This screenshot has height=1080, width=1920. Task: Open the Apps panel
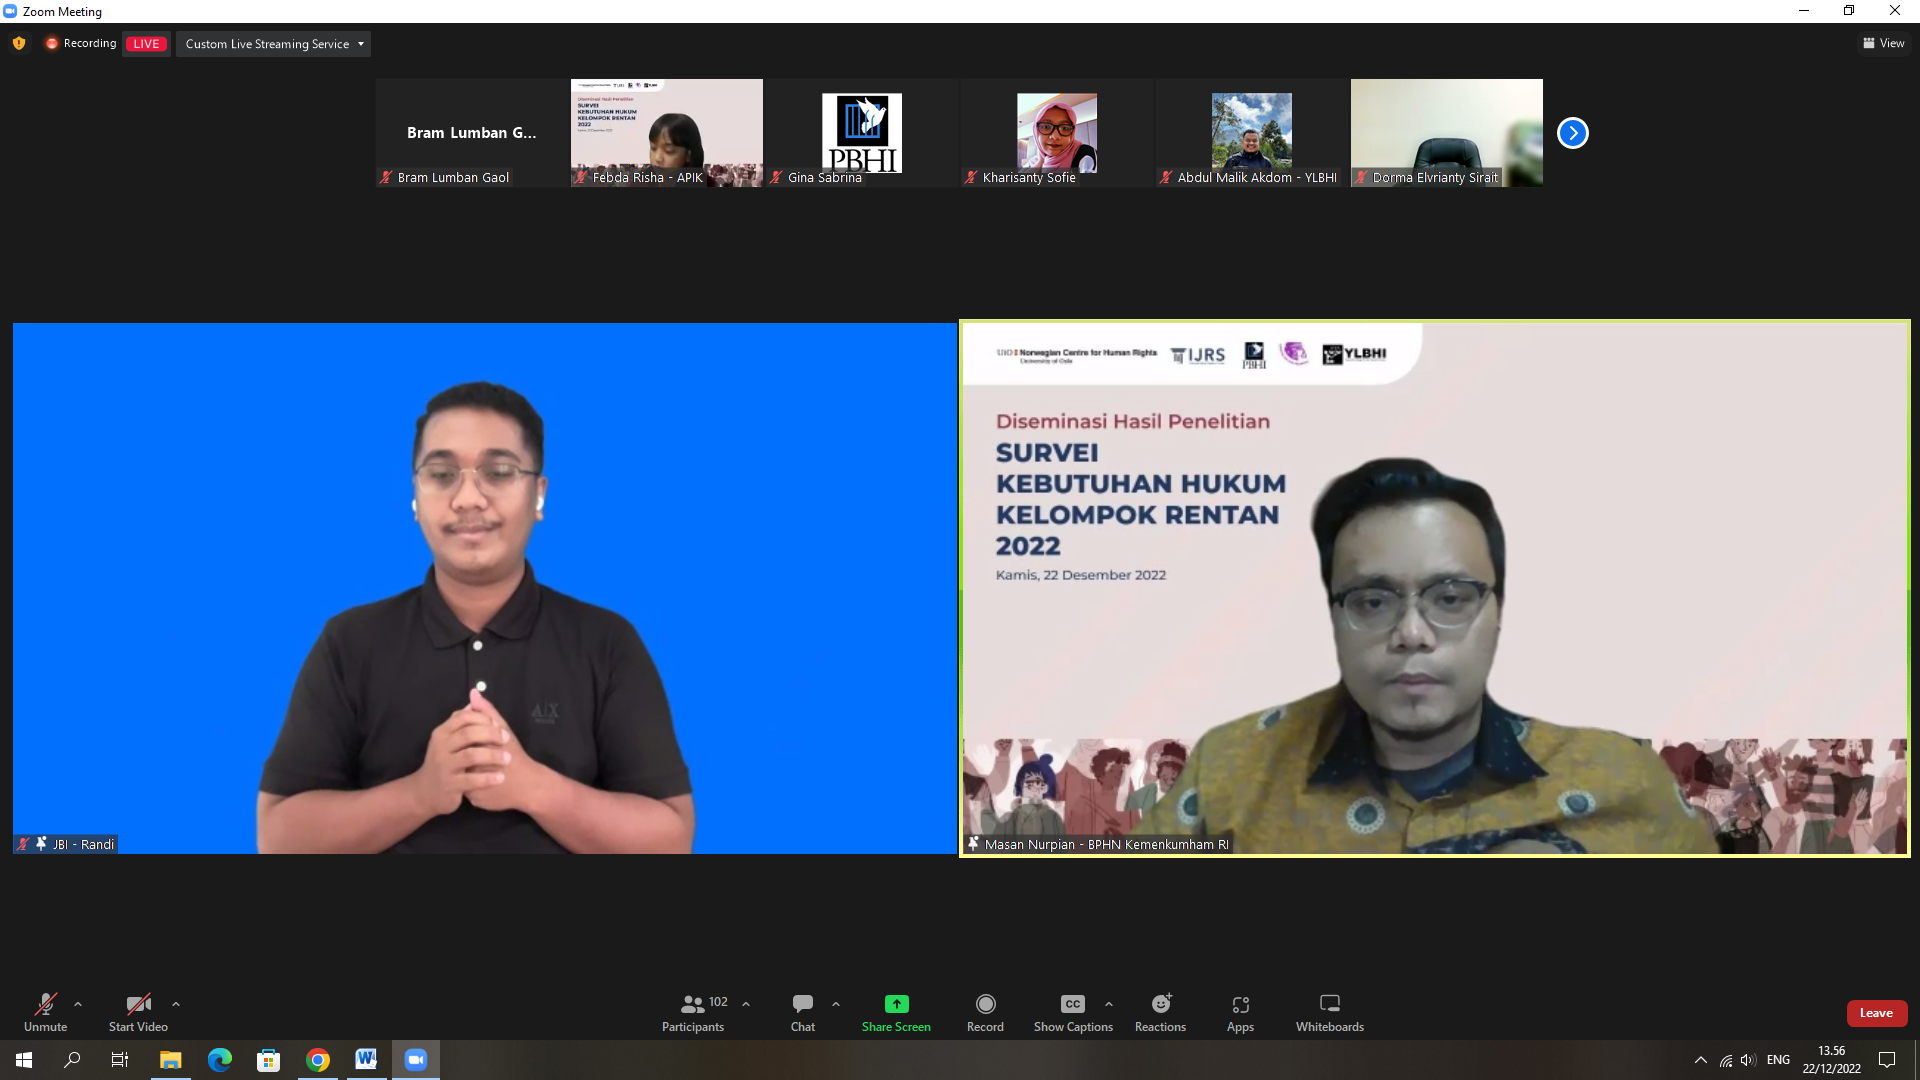point(1240,1004)
